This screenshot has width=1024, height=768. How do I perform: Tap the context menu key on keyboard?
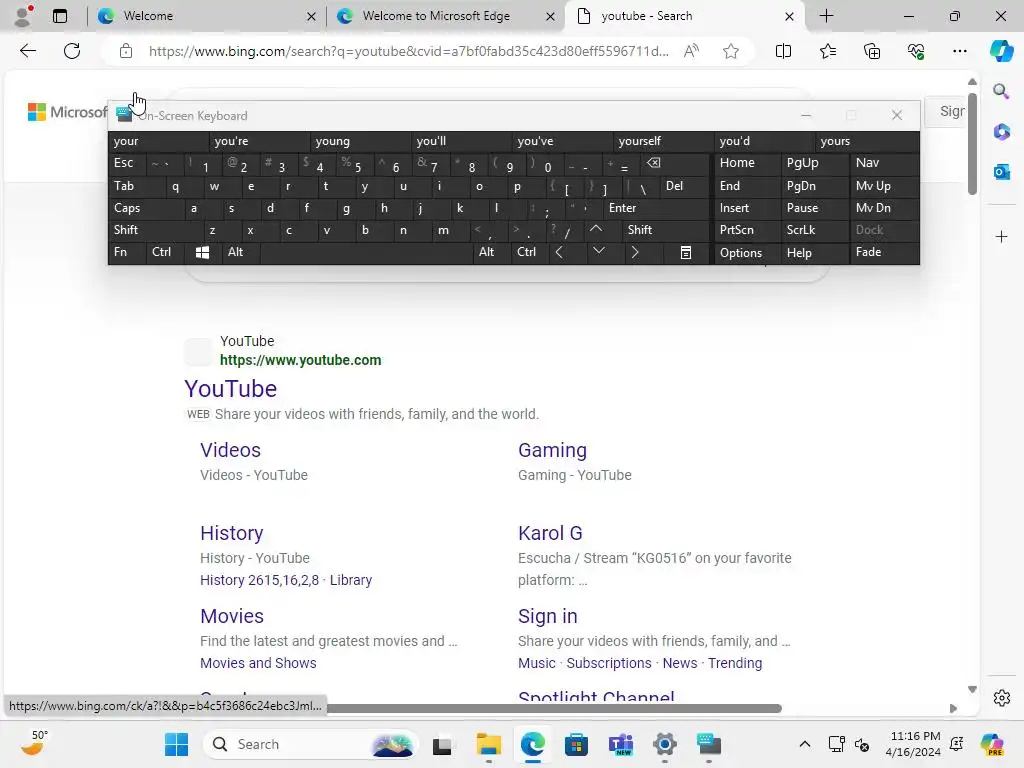(686, 253)
